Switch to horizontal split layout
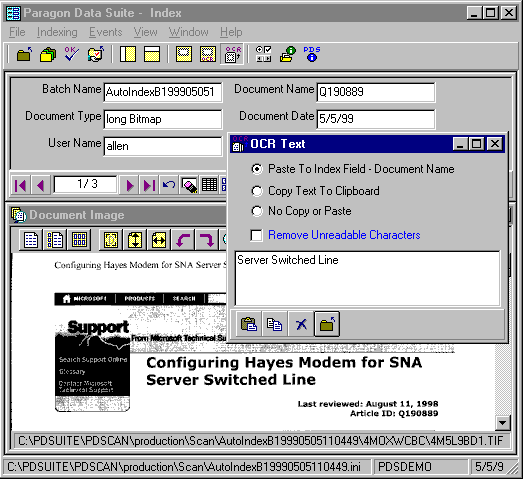523x479 pixels. tap(152, 54)
